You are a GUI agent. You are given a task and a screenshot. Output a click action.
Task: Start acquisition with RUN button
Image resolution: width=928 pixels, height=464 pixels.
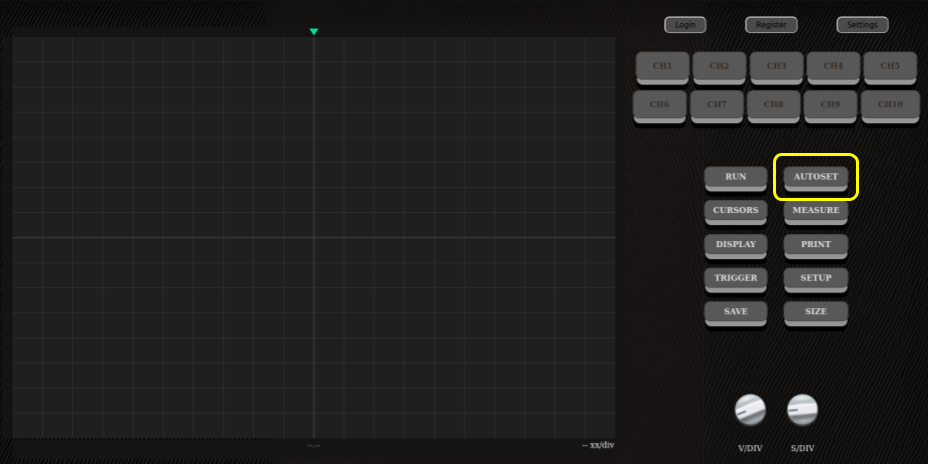click(x=736, y=178)
